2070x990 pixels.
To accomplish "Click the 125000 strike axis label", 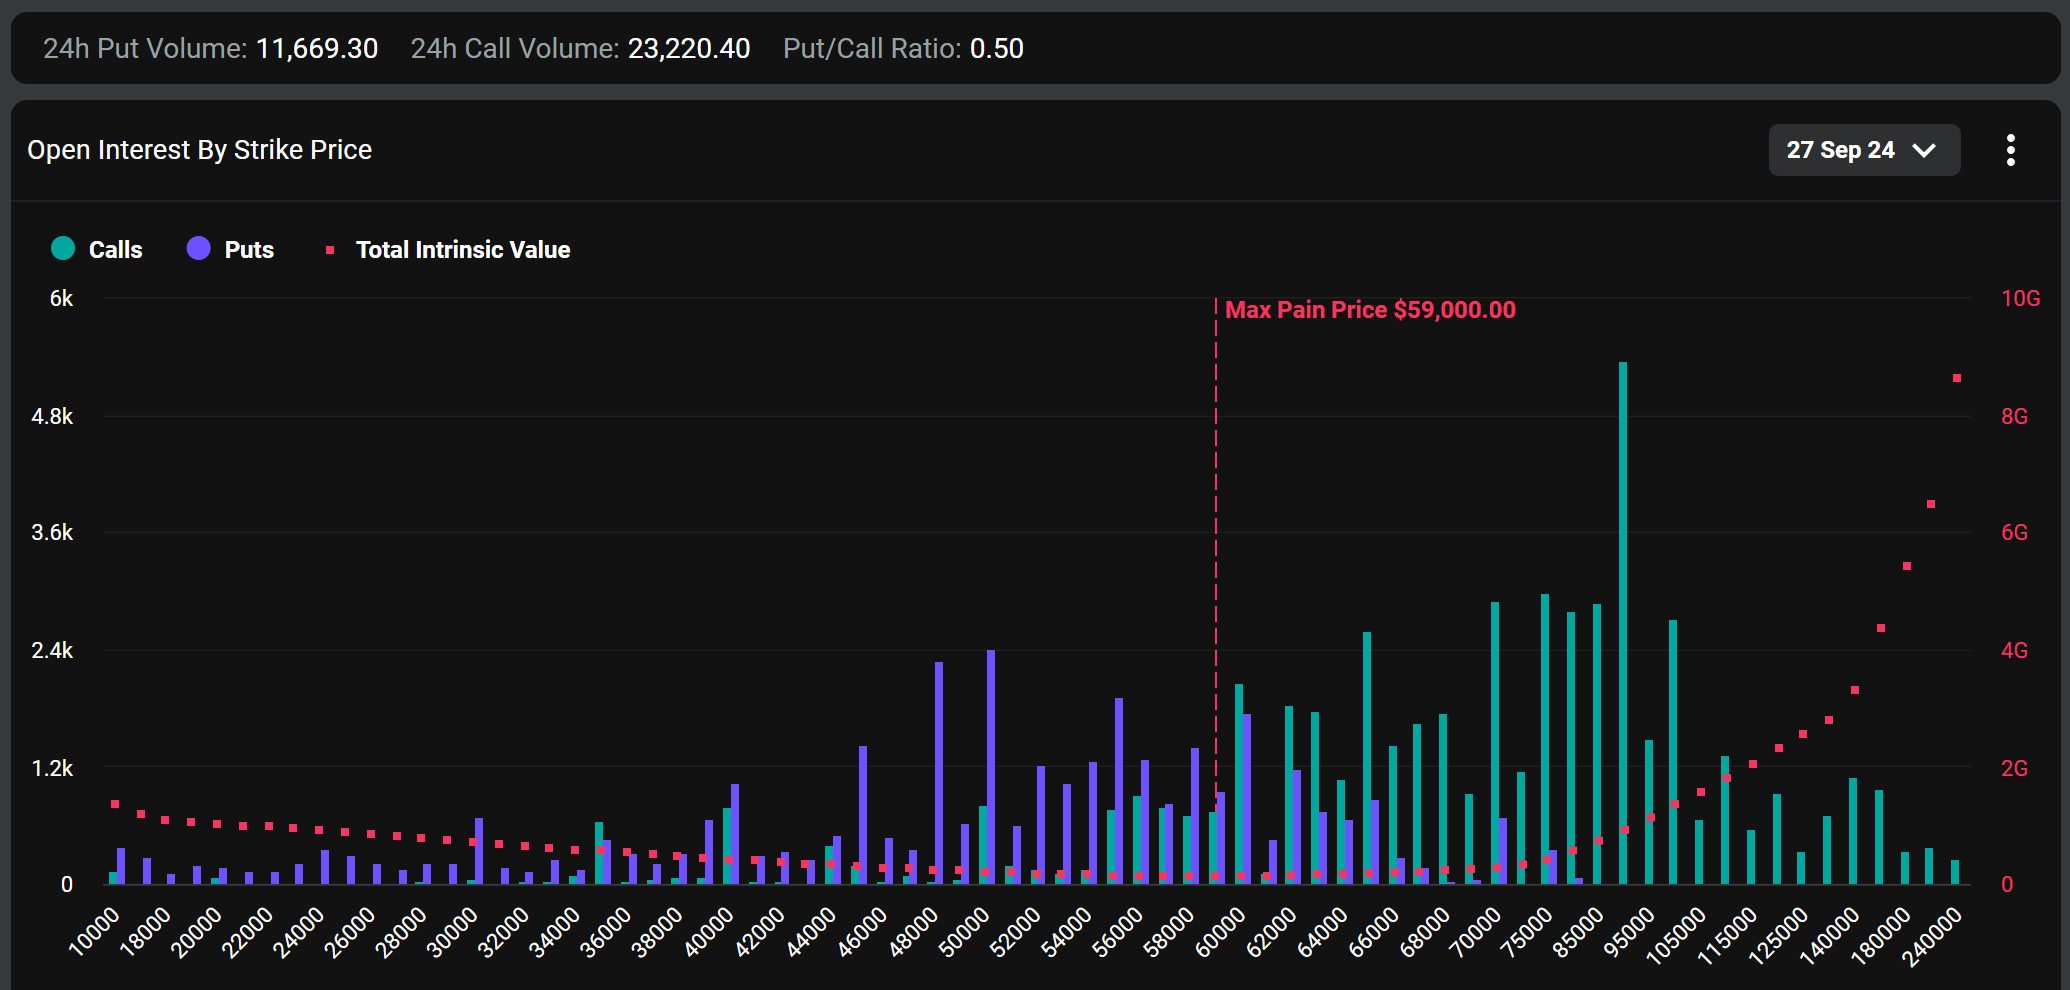I will coord(1778,937).
